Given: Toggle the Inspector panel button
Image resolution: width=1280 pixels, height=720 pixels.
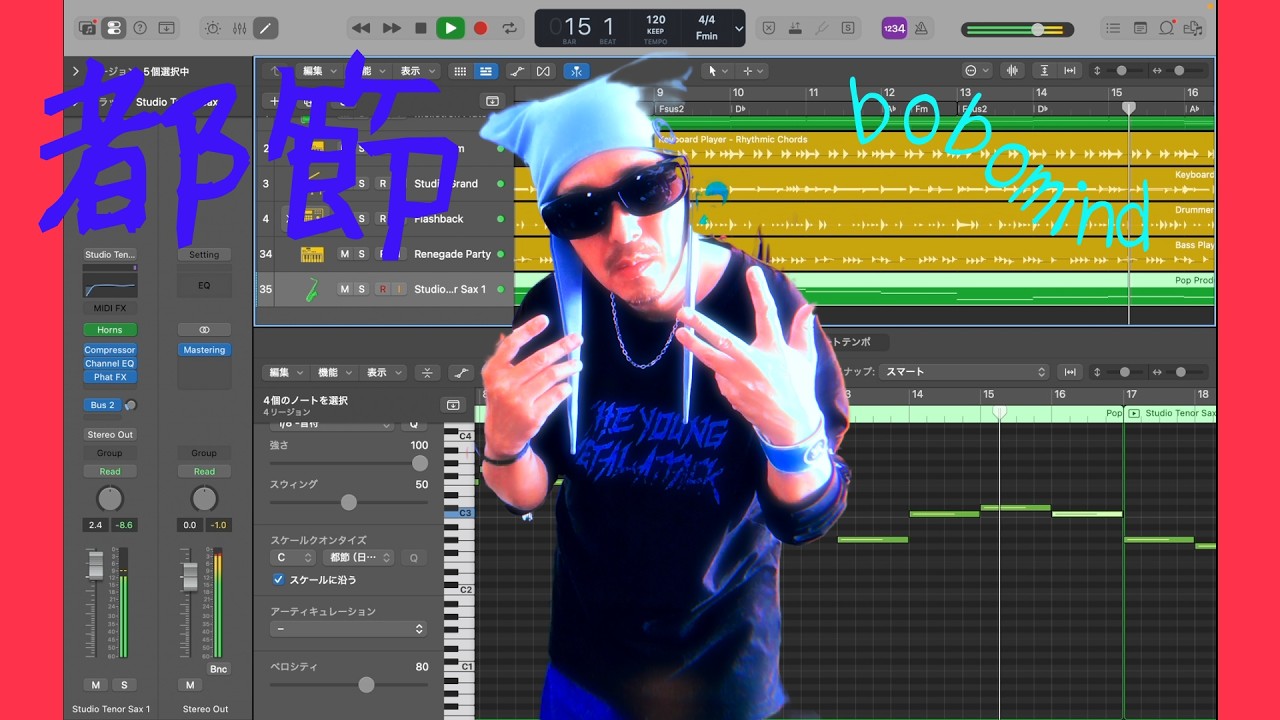Looking at the screenshot, I should point(114,28).
